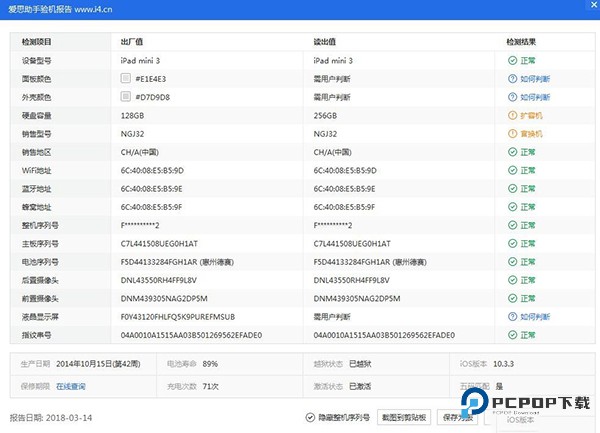Click the check icon in 主板序列号 row
Viewport: 600px width, 433px height.
pyautogui.click(x=512, y=243)
